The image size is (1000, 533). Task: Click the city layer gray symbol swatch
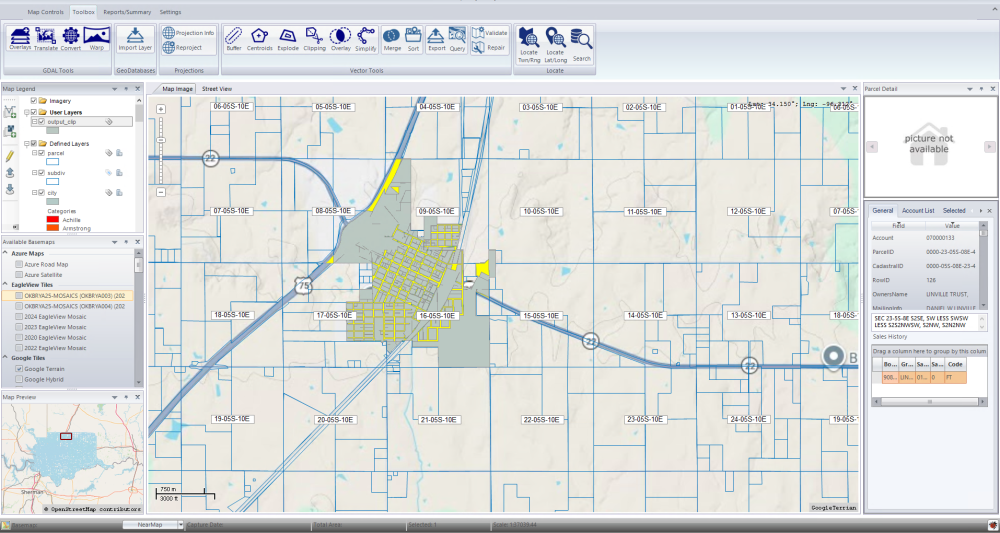(x=53, y=201)
